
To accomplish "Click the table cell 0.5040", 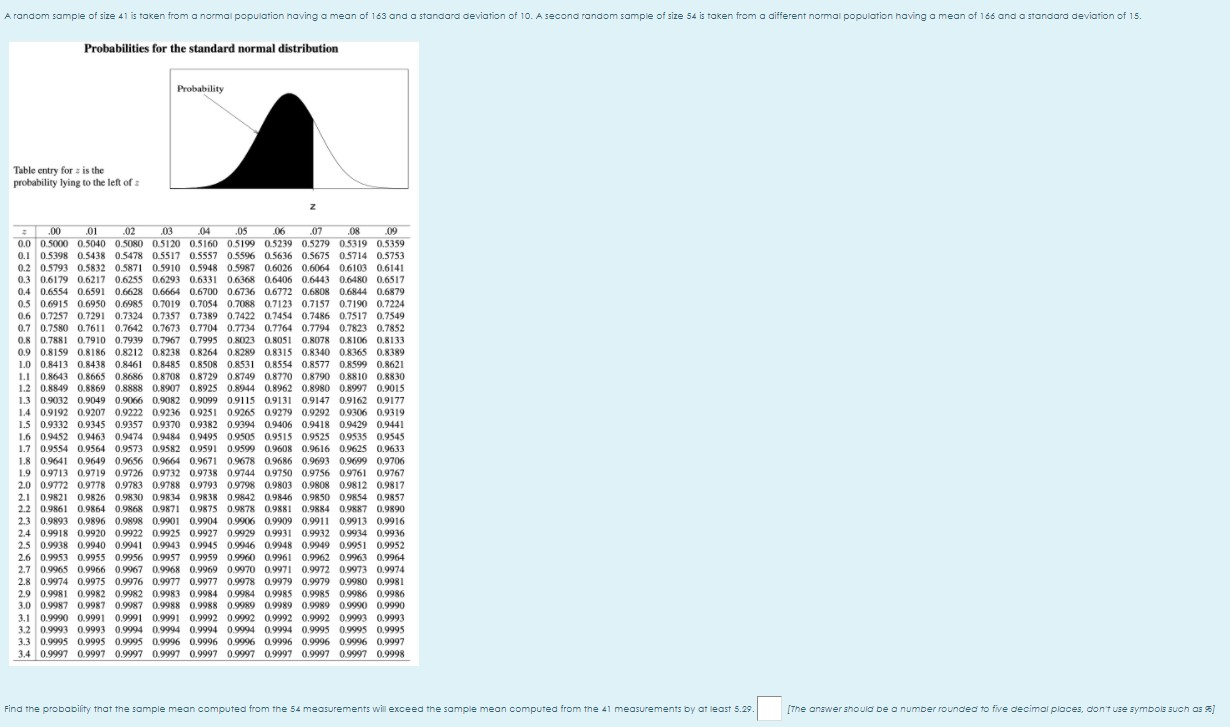I will pos(91,243).
